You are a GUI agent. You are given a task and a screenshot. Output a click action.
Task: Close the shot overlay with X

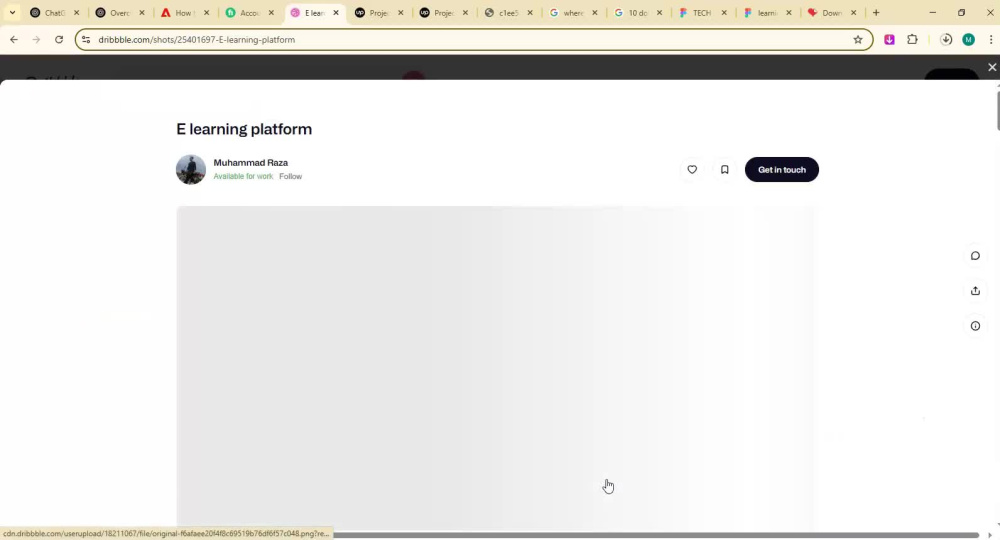pyautogui.click(x=992, y=67)
